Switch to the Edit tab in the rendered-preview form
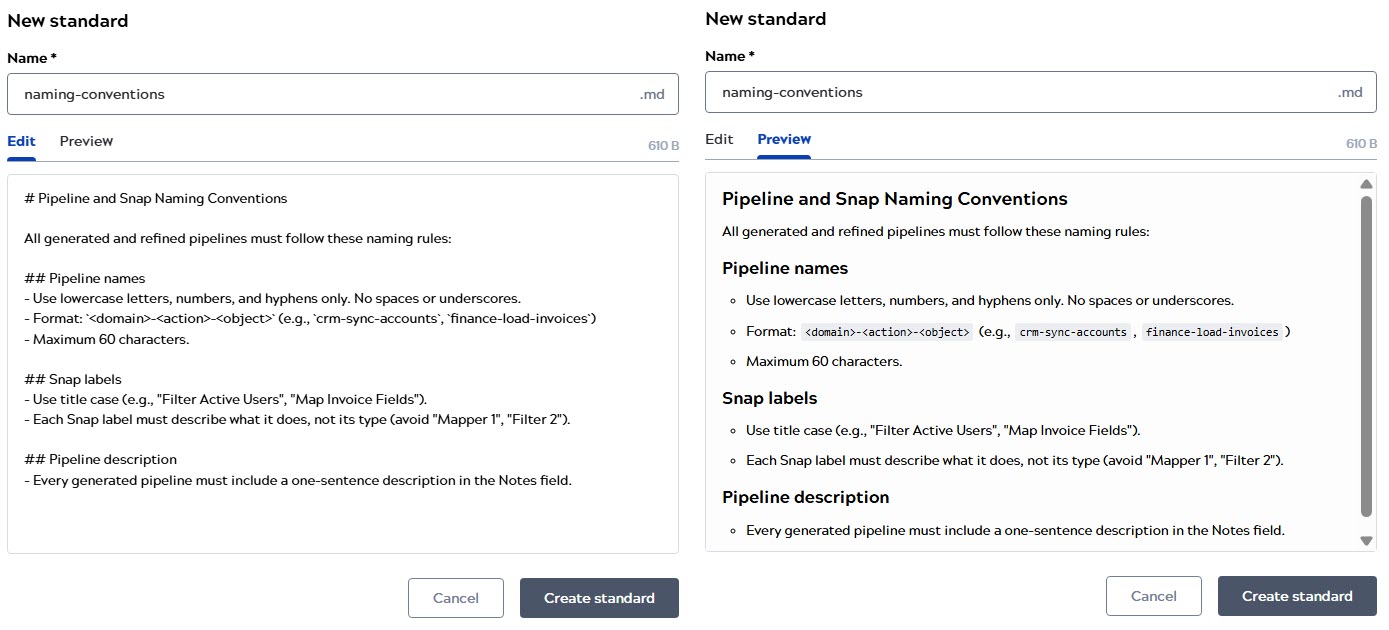The image size is (1389, 630). pyautogui.click(x=719, y=139)
